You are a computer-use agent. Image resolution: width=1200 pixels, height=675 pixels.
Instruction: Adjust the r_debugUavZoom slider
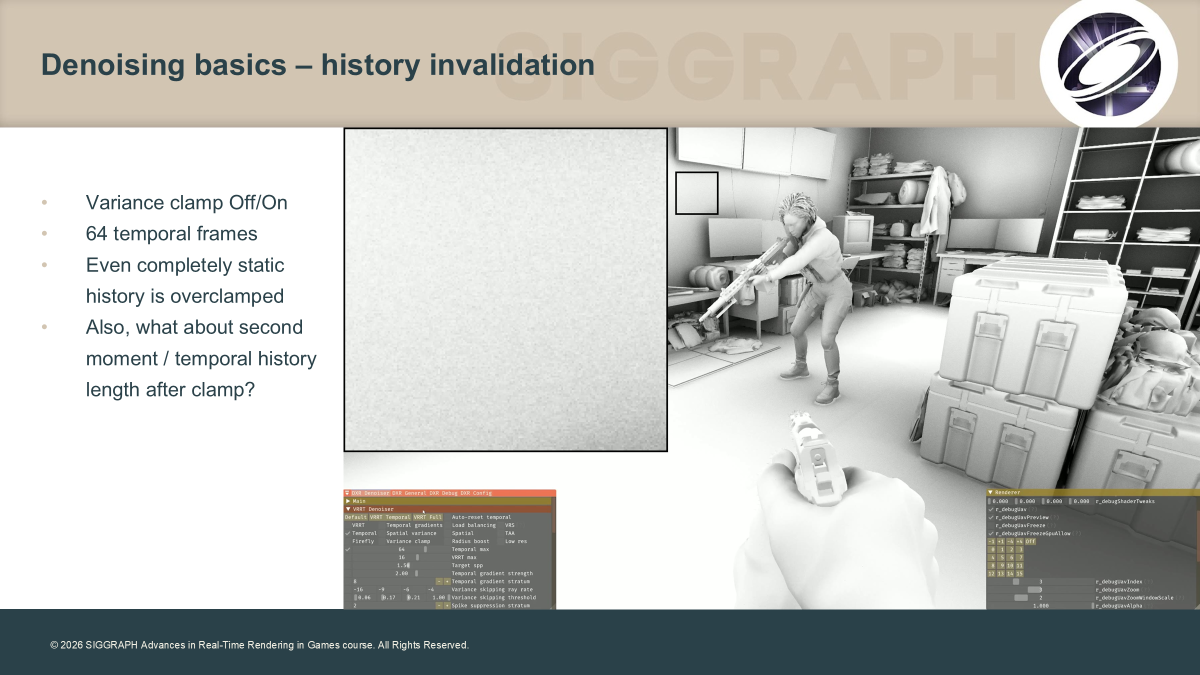pos(1040,590)
